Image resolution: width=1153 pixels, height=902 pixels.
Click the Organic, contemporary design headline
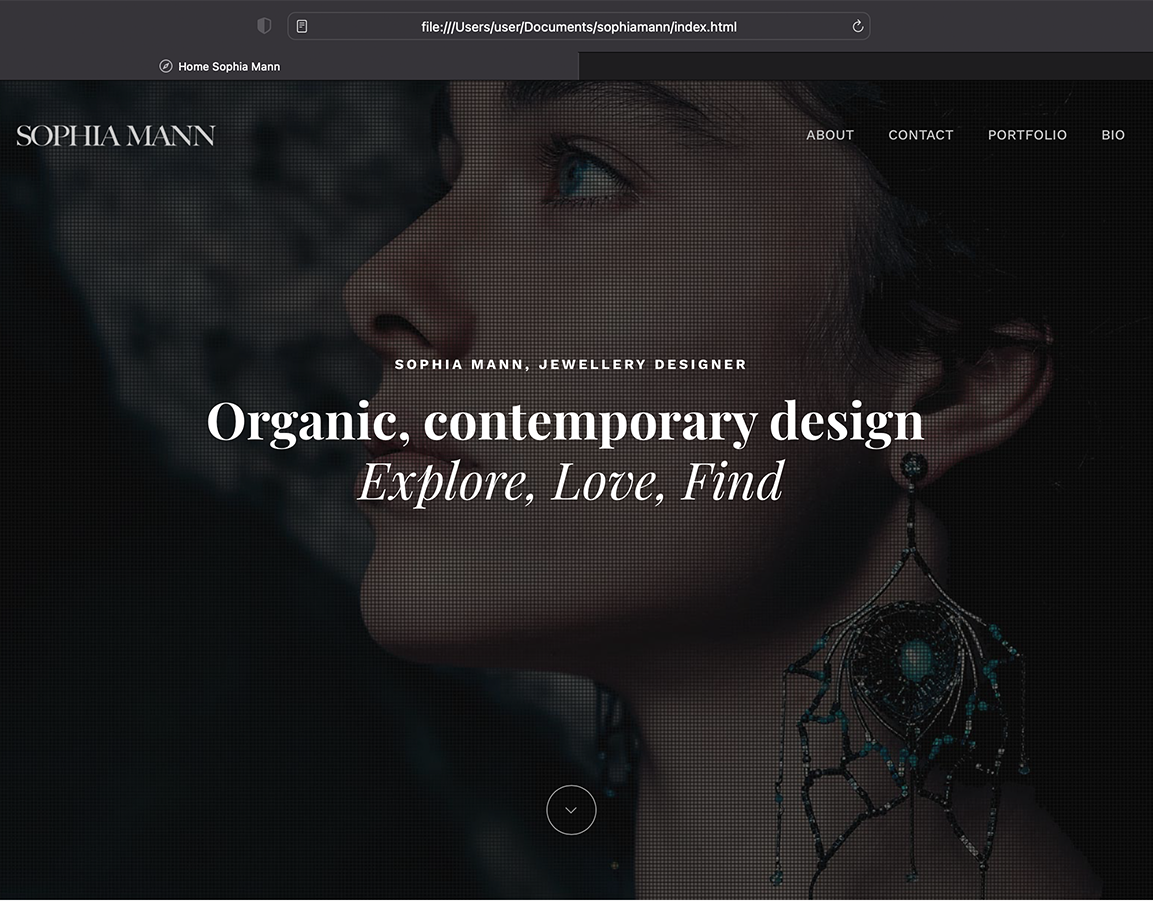pos(565,422)
